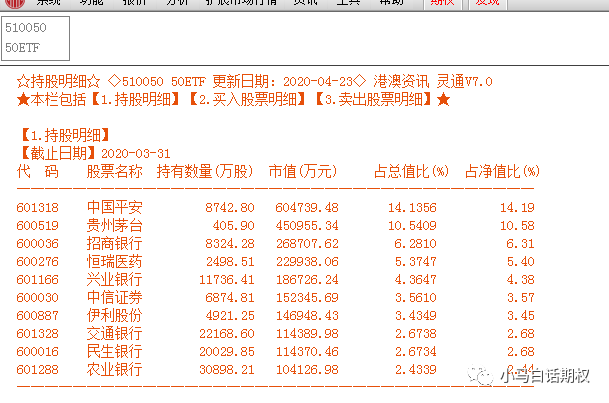Select stock name 贵州茅台
Viewport: 609px width, 403px height.
tap(115, 225)
